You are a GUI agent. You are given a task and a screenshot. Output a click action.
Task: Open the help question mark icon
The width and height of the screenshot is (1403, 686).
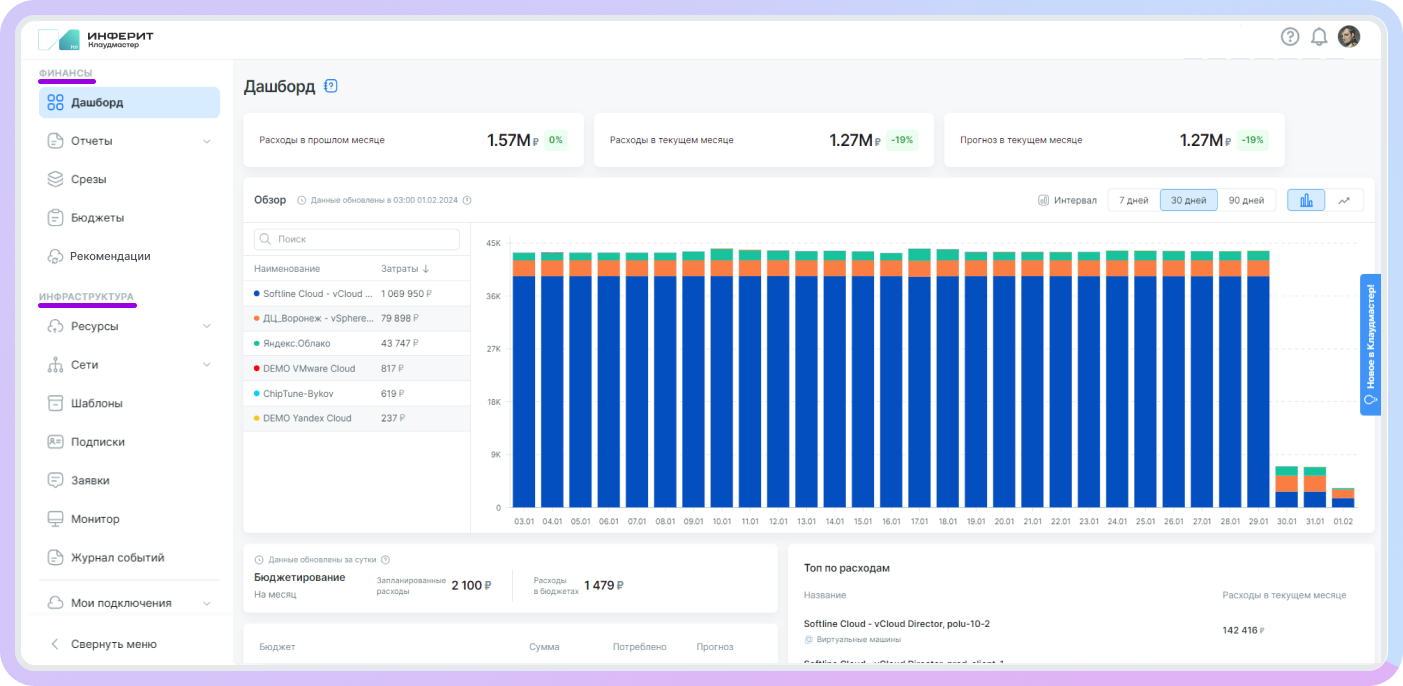[x=1290, y=37]
